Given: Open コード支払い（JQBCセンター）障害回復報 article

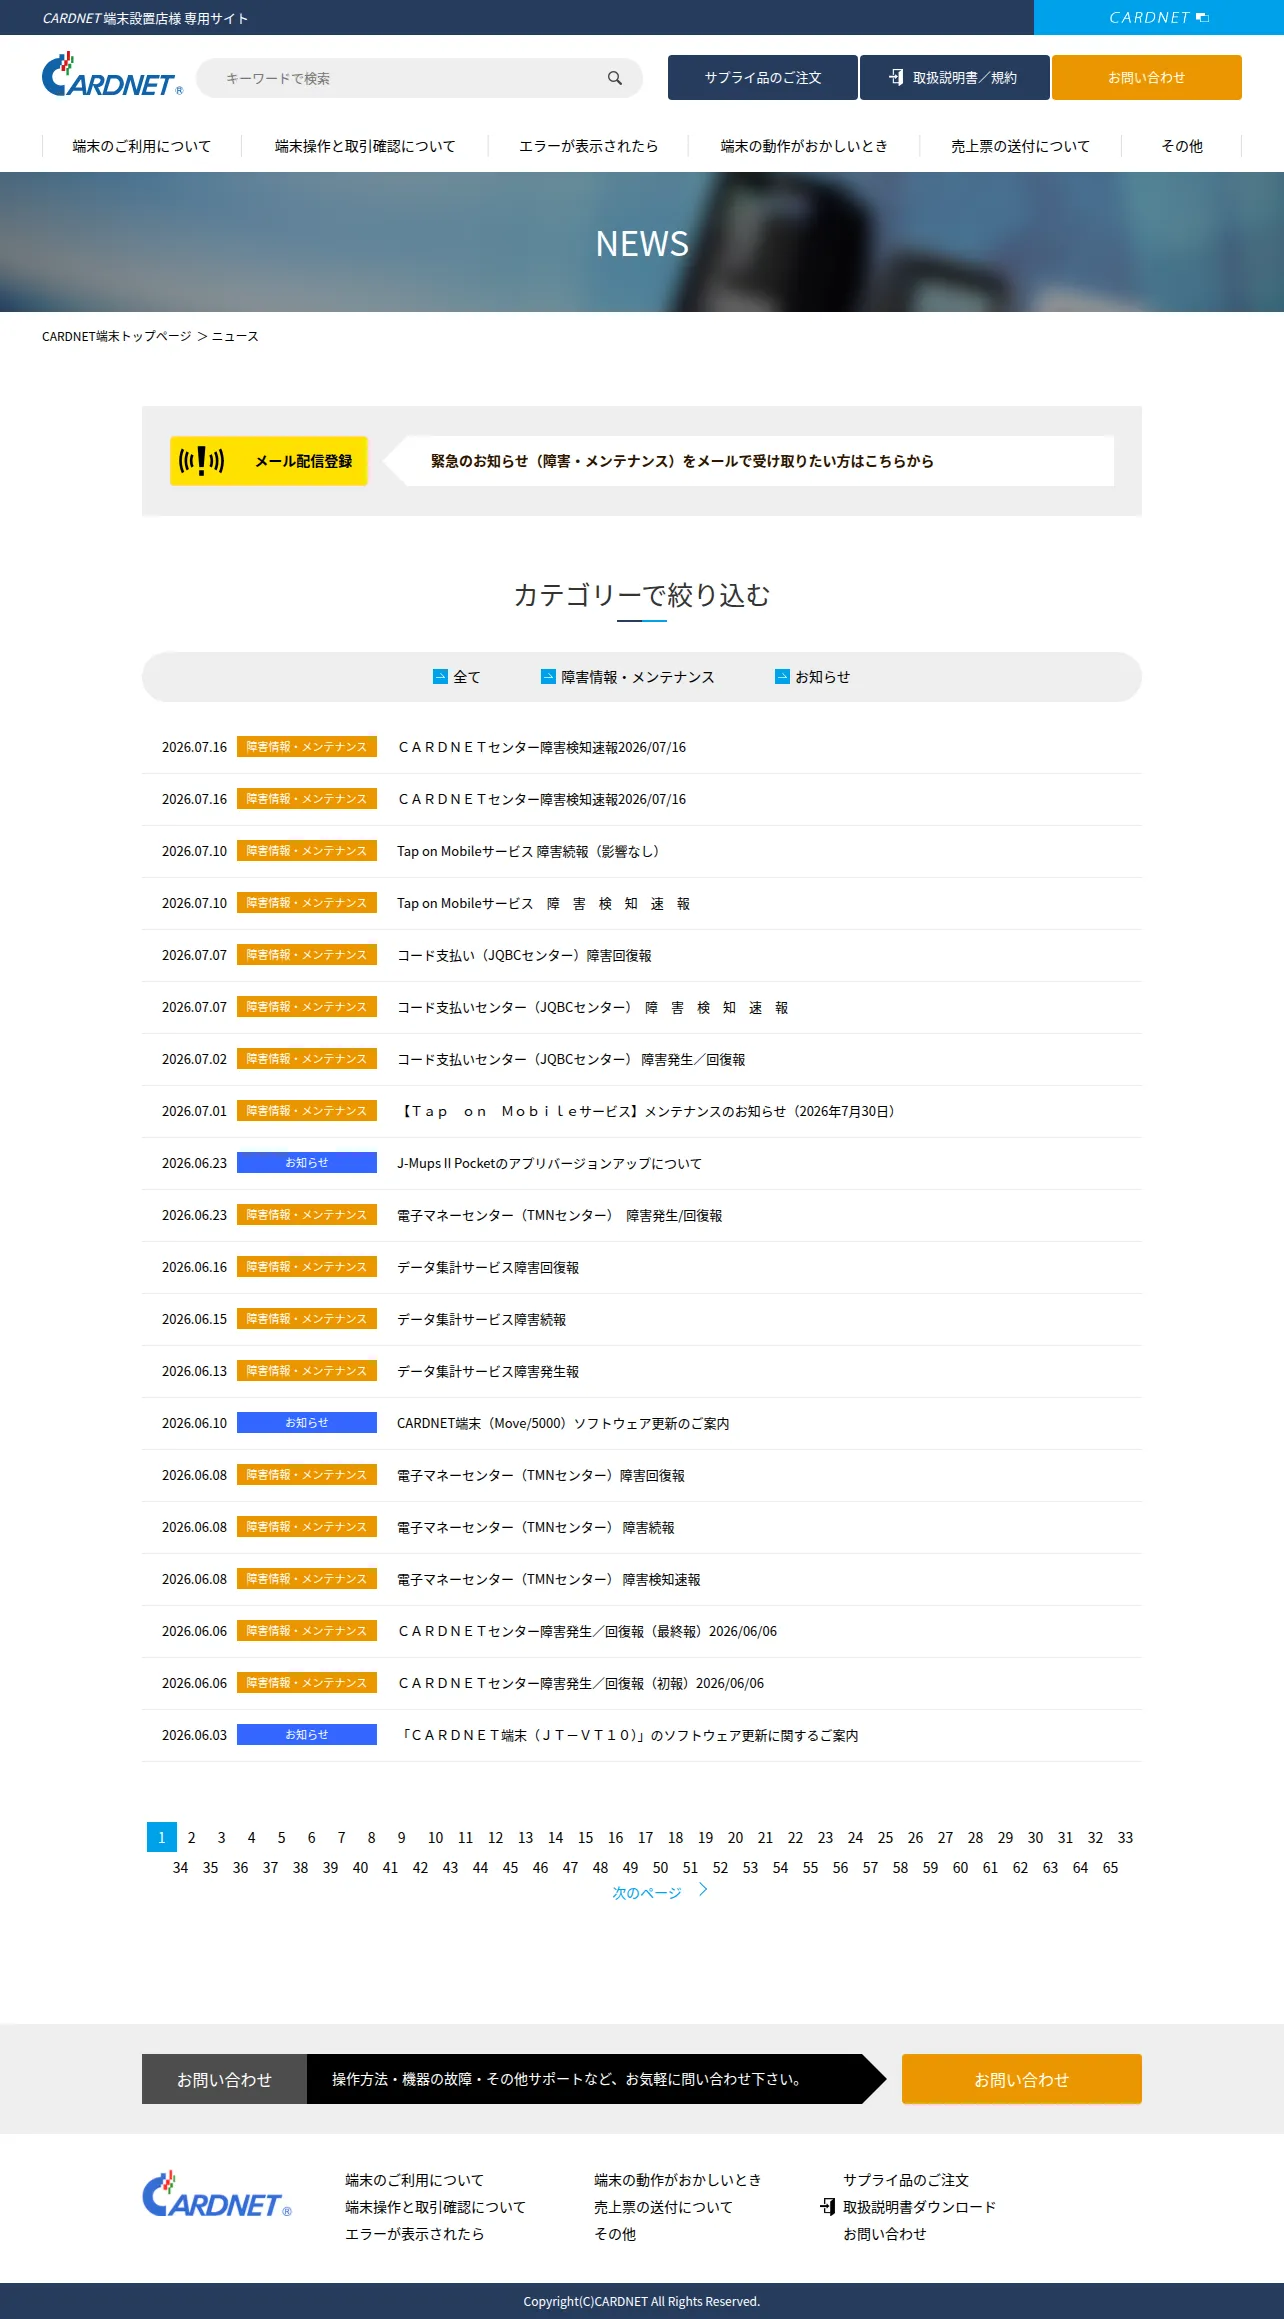Looking at the screenshot, I should tap(524, 955).
